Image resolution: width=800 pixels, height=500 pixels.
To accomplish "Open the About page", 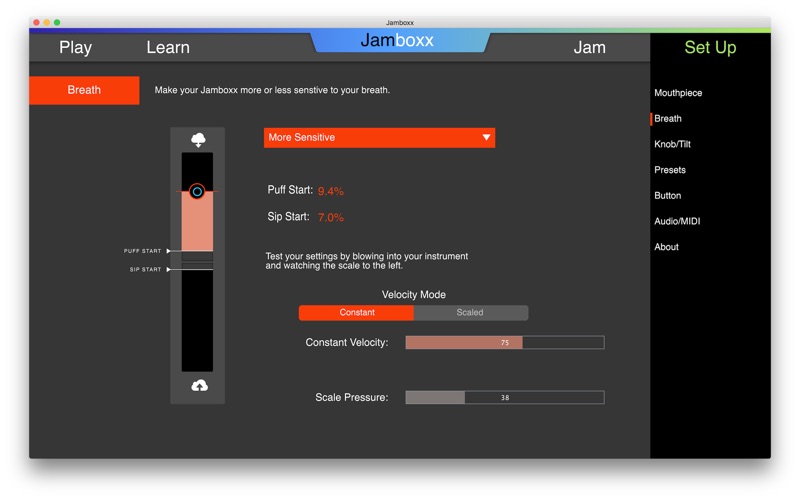I will click(x=666, y=247).
